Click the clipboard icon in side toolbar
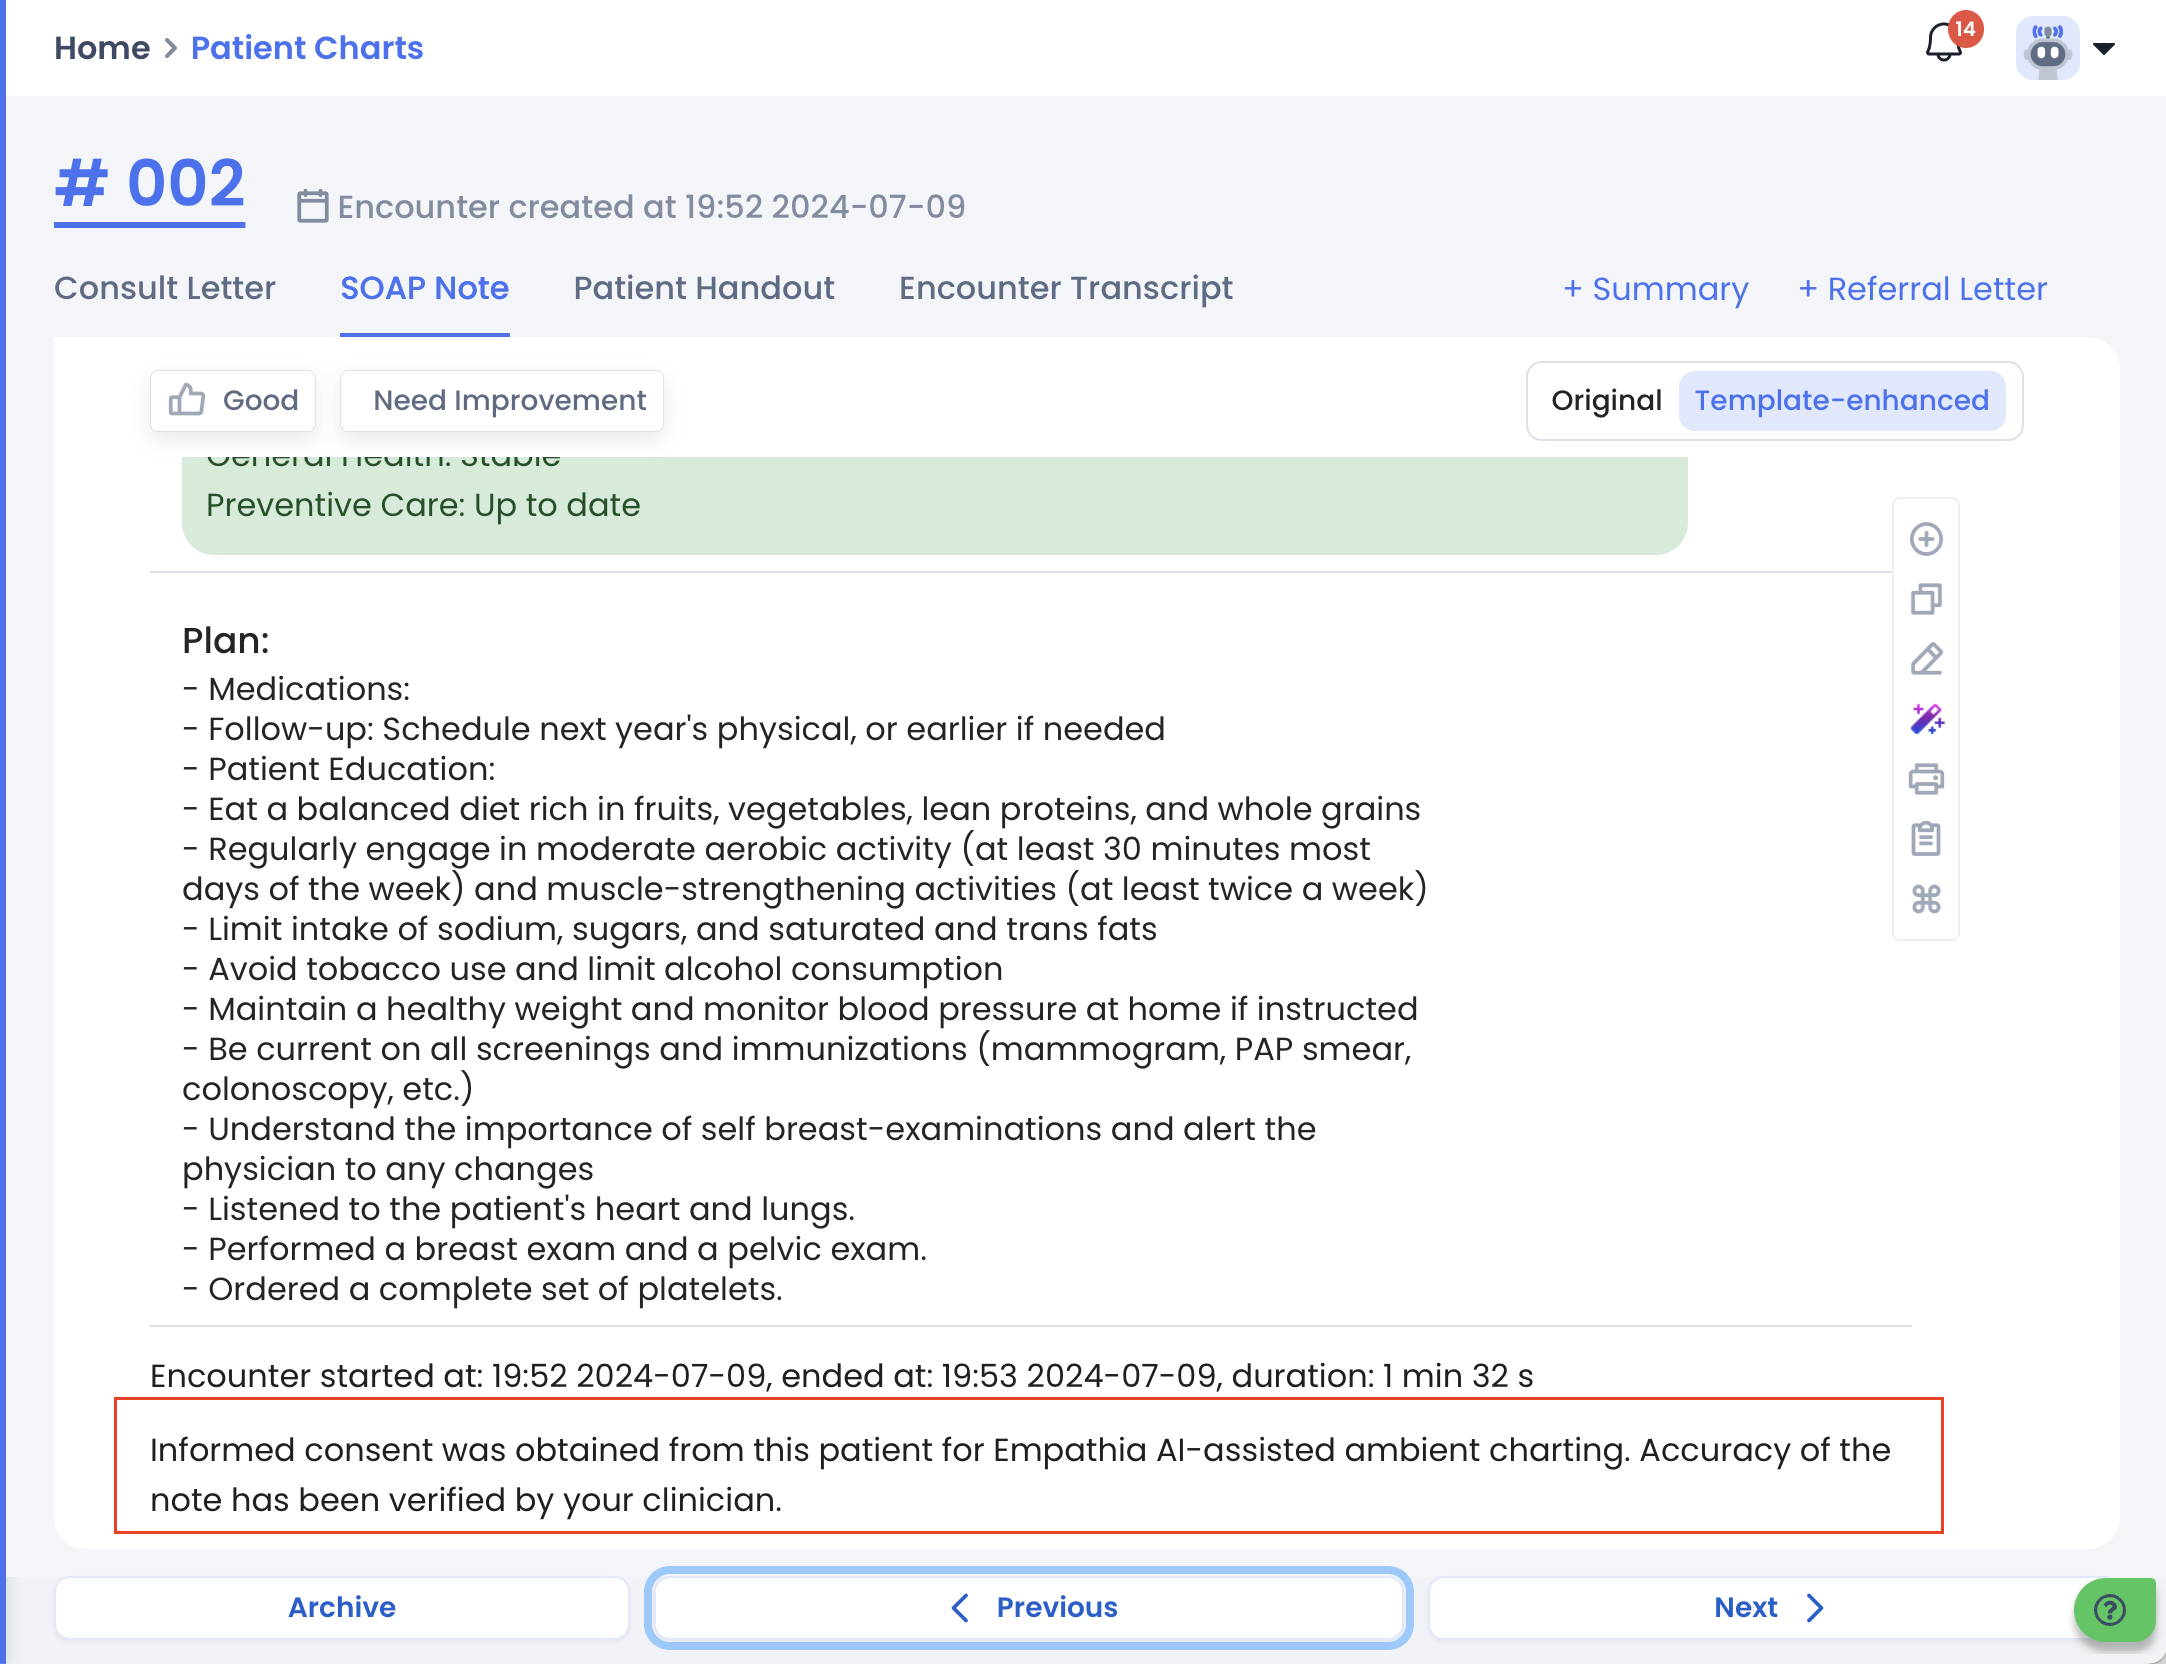Screen dimensions: 2166x1664 tap(1925, 839)
